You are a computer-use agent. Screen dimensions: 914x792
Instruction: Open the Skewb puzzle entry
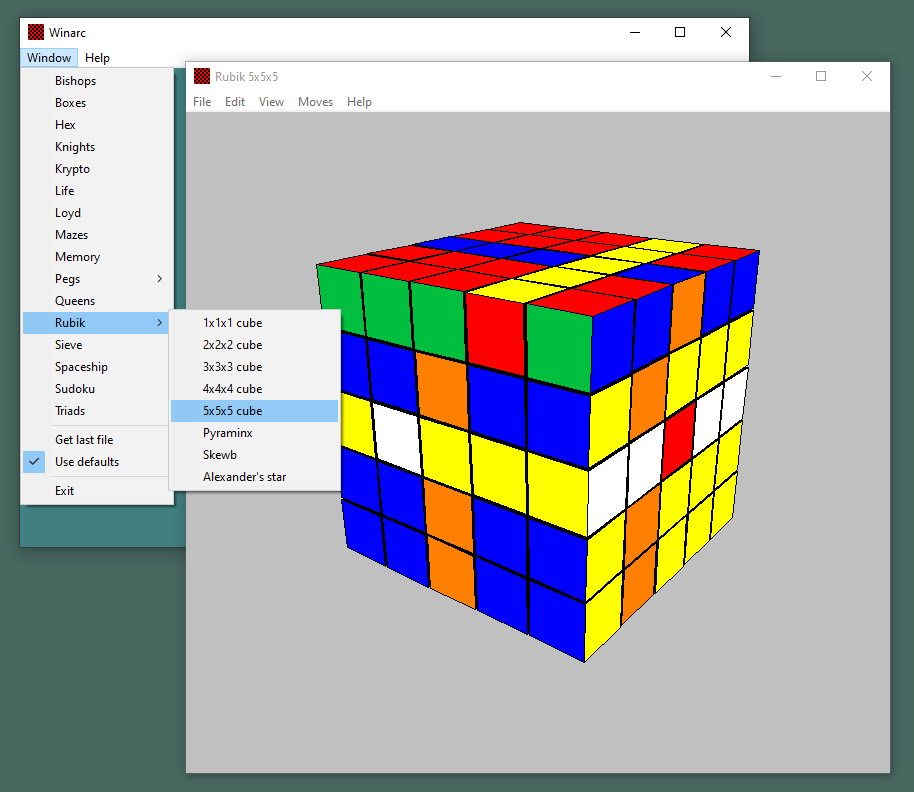[x=255, y=455]
